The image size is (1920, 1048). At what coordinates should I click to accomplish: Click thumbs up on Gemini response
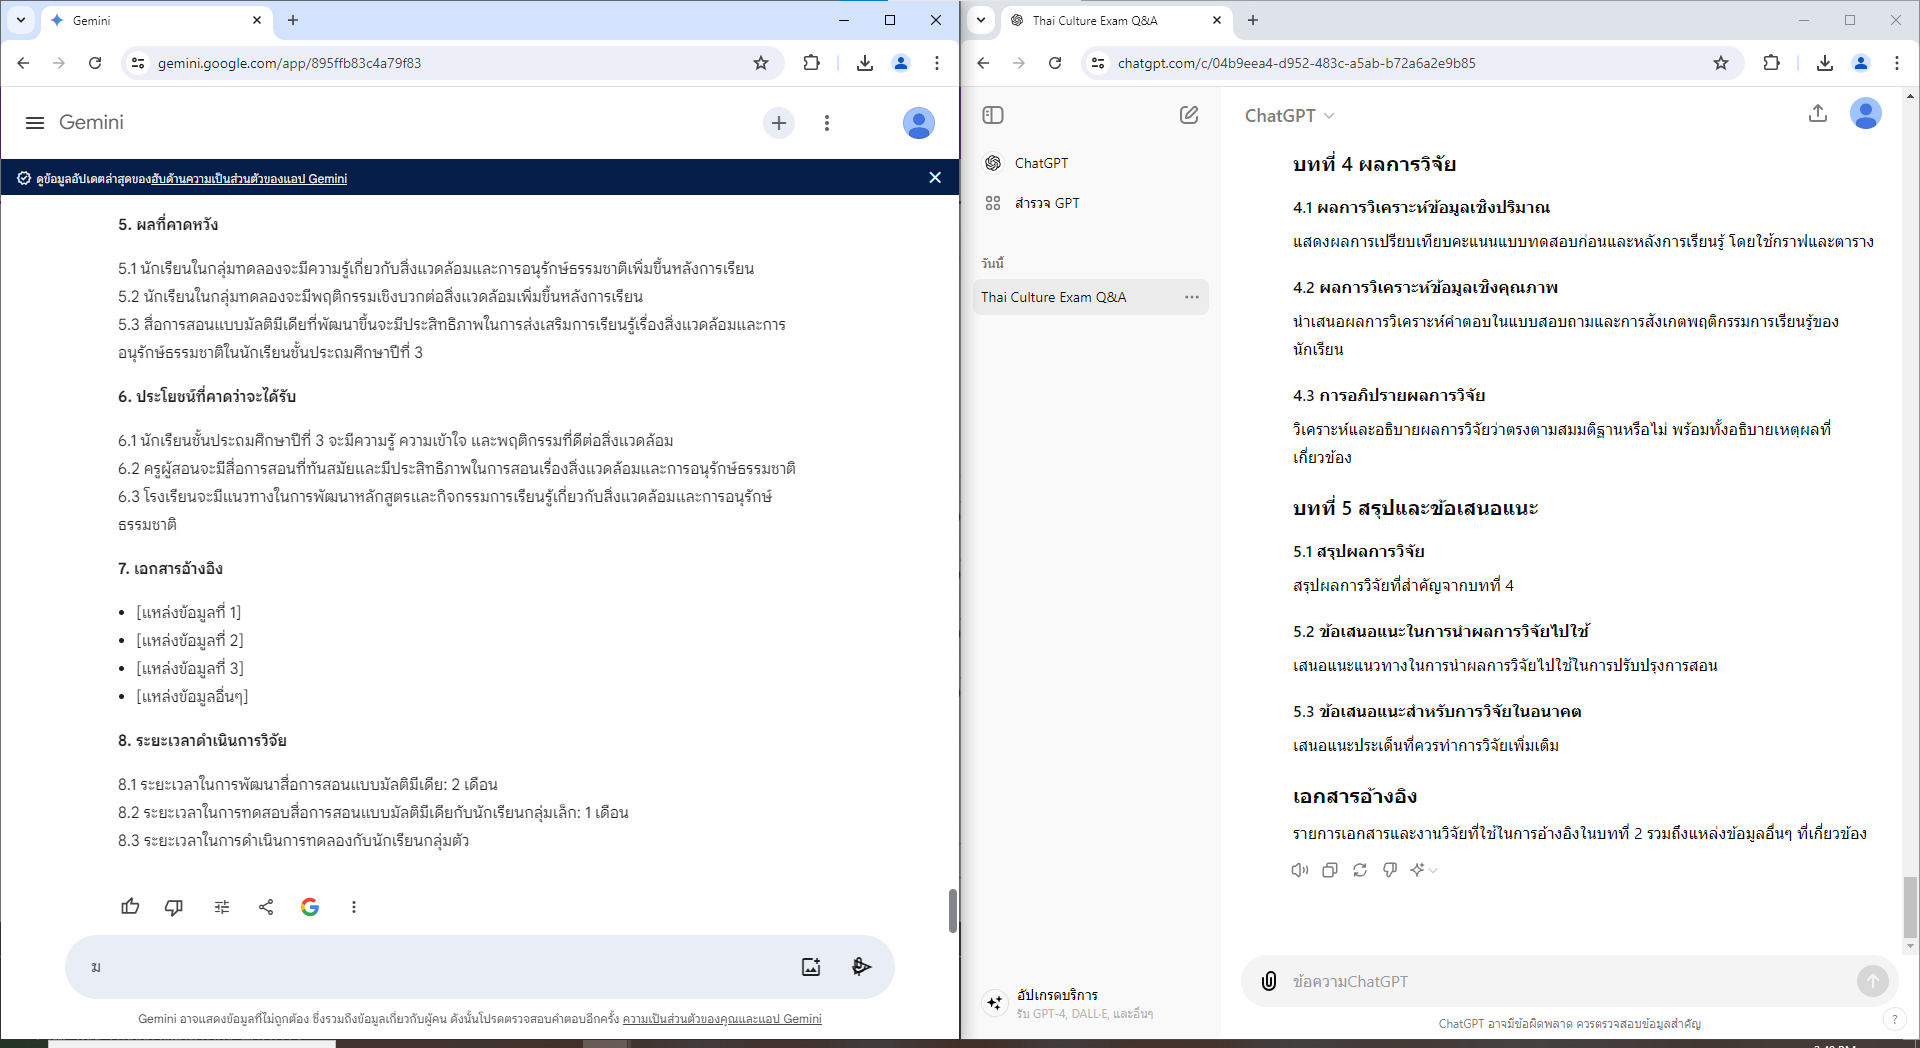coord(130,907)
